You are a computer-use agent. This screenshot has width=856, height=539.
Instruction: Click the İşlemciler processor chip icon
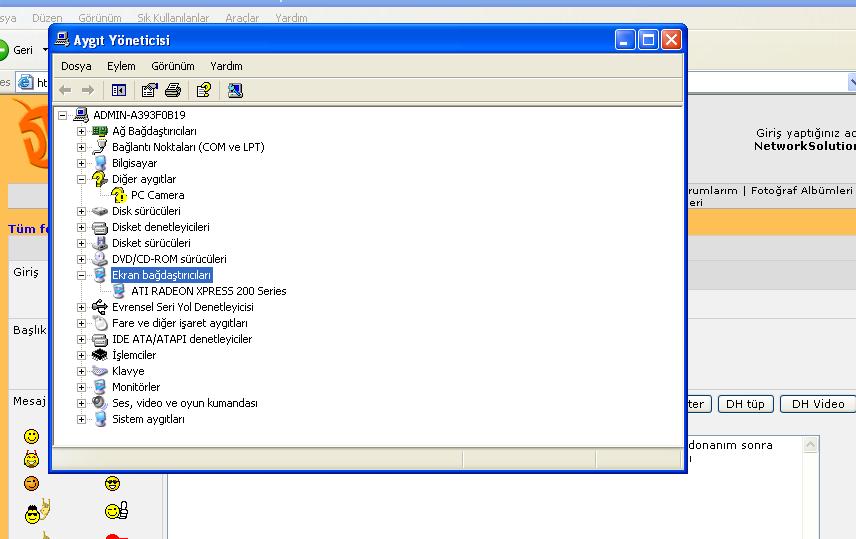point(99,355)
